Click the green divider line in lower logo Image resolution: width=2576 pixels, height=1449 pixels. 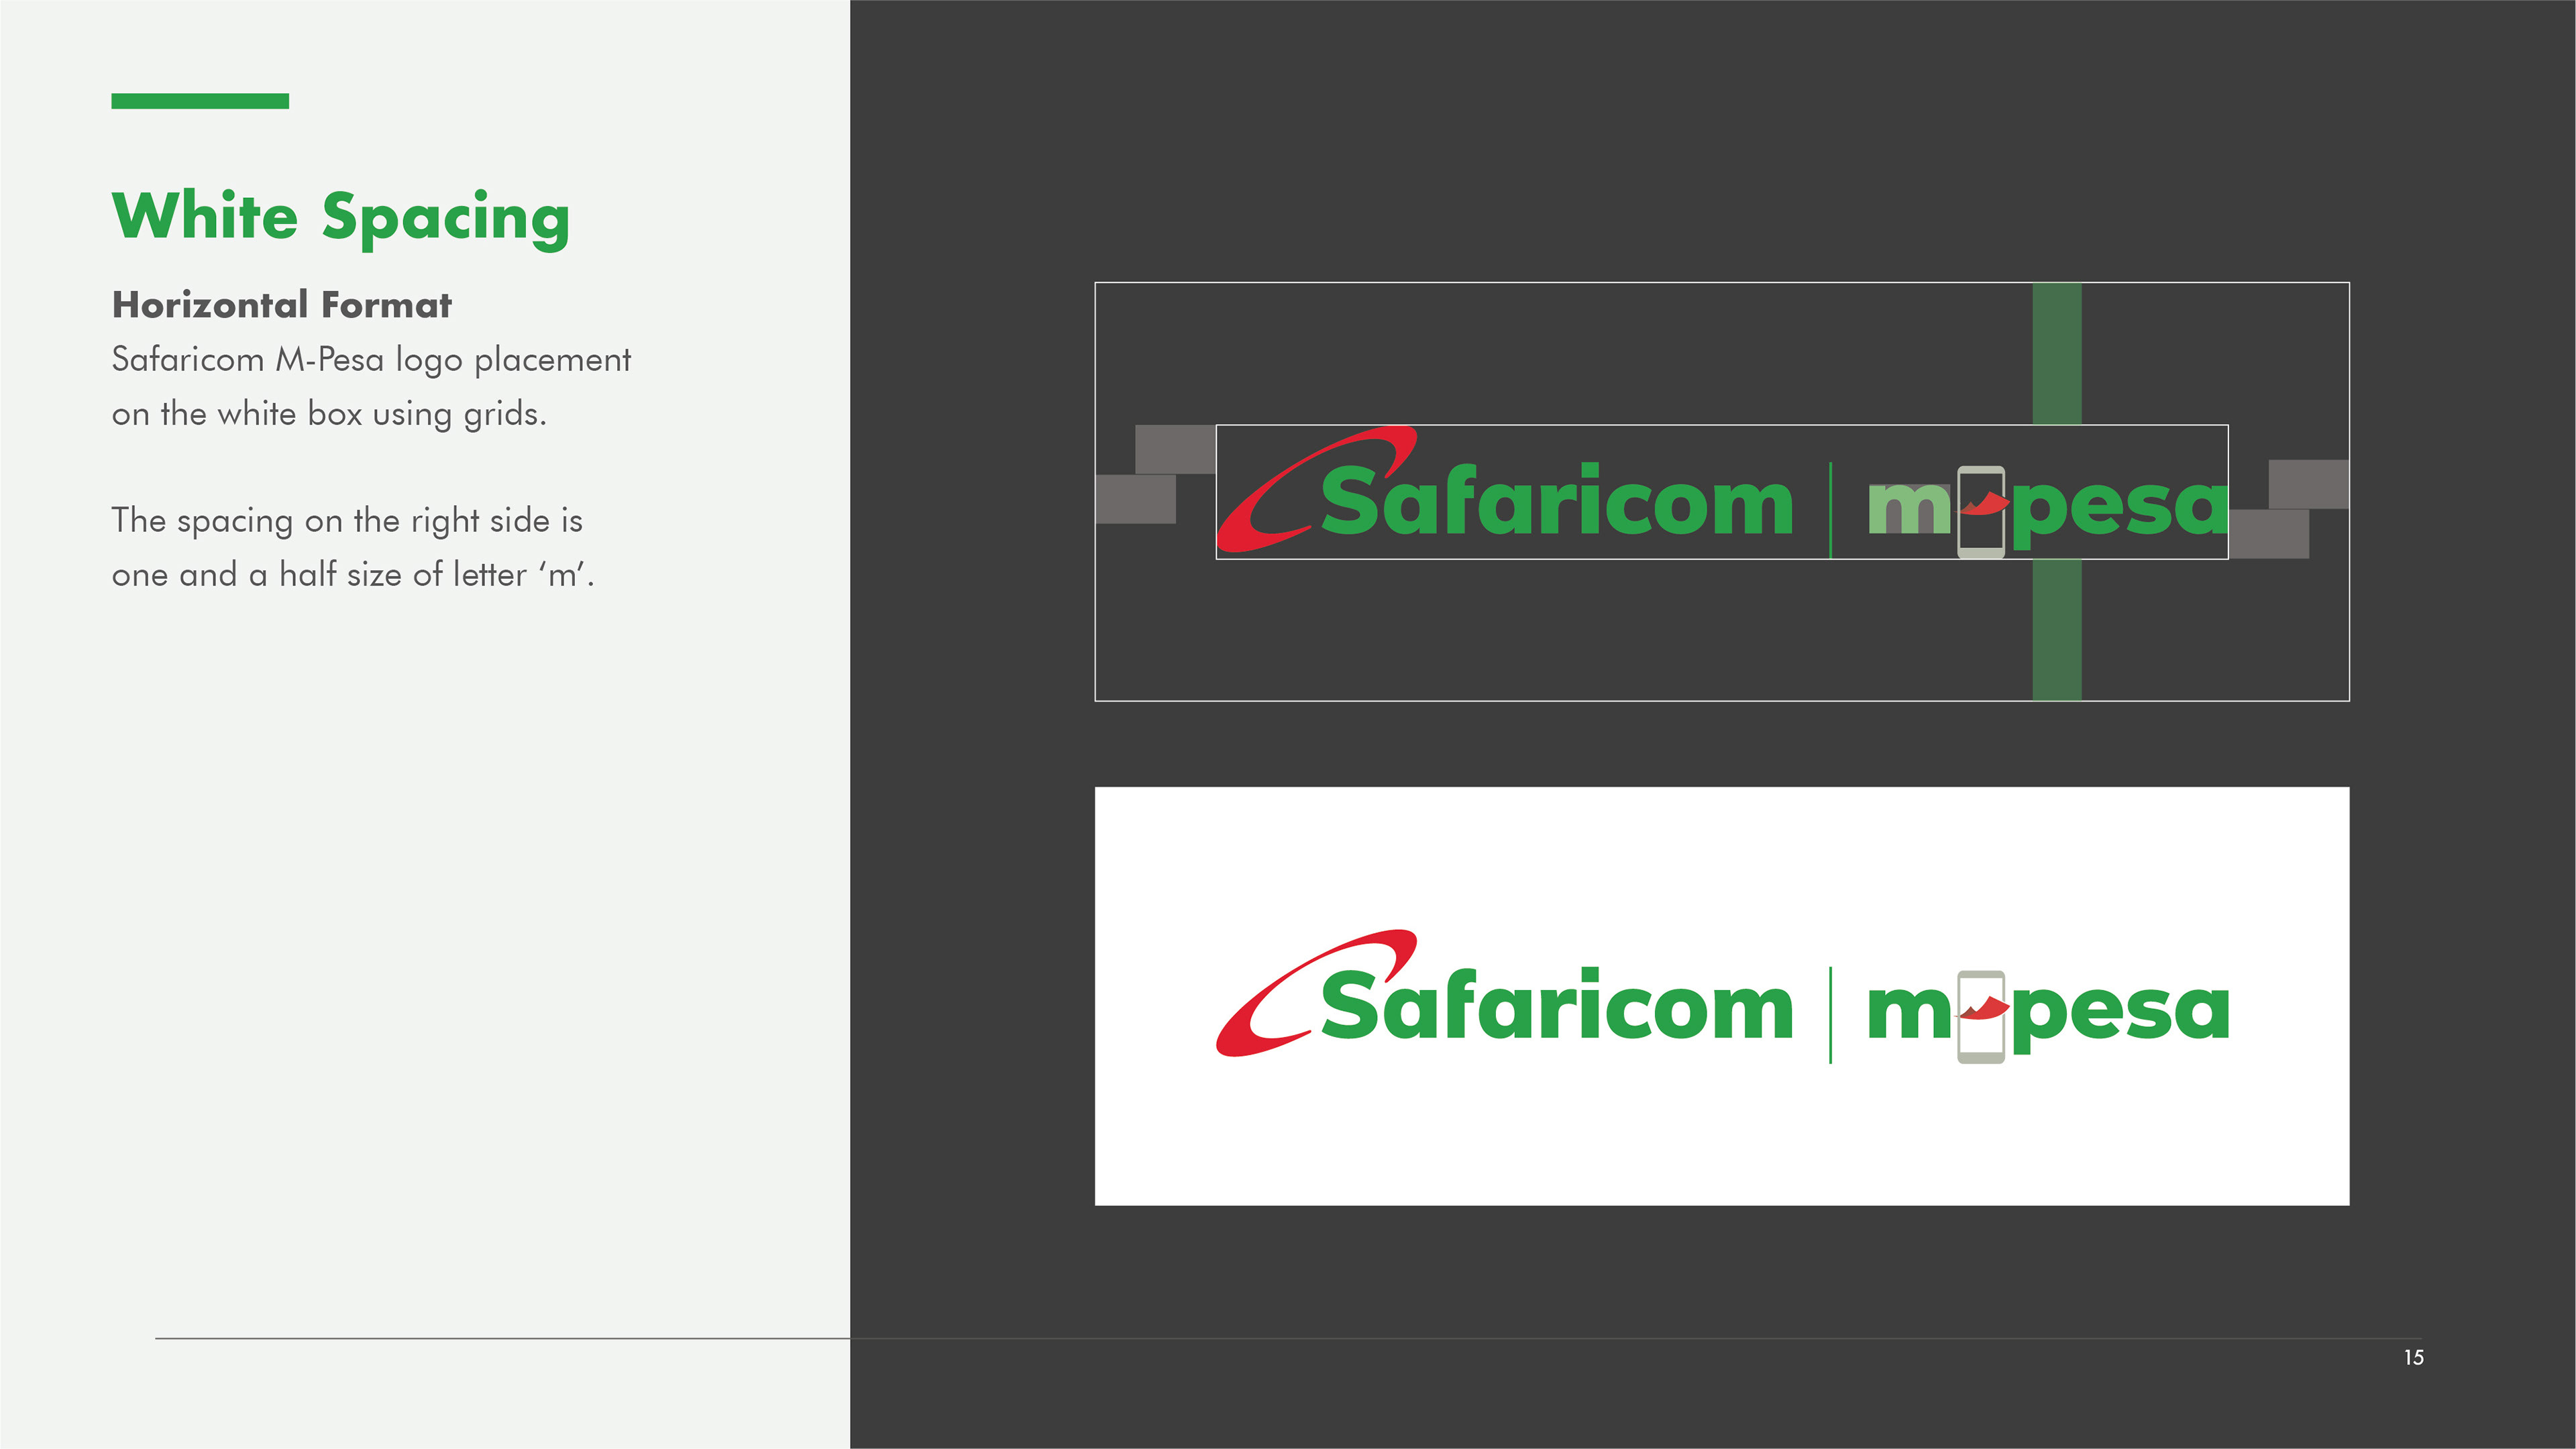1830,1015
